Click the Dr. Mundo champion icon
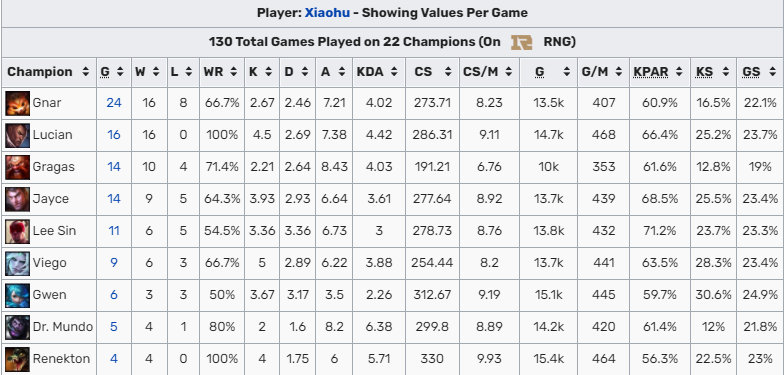 18,327
